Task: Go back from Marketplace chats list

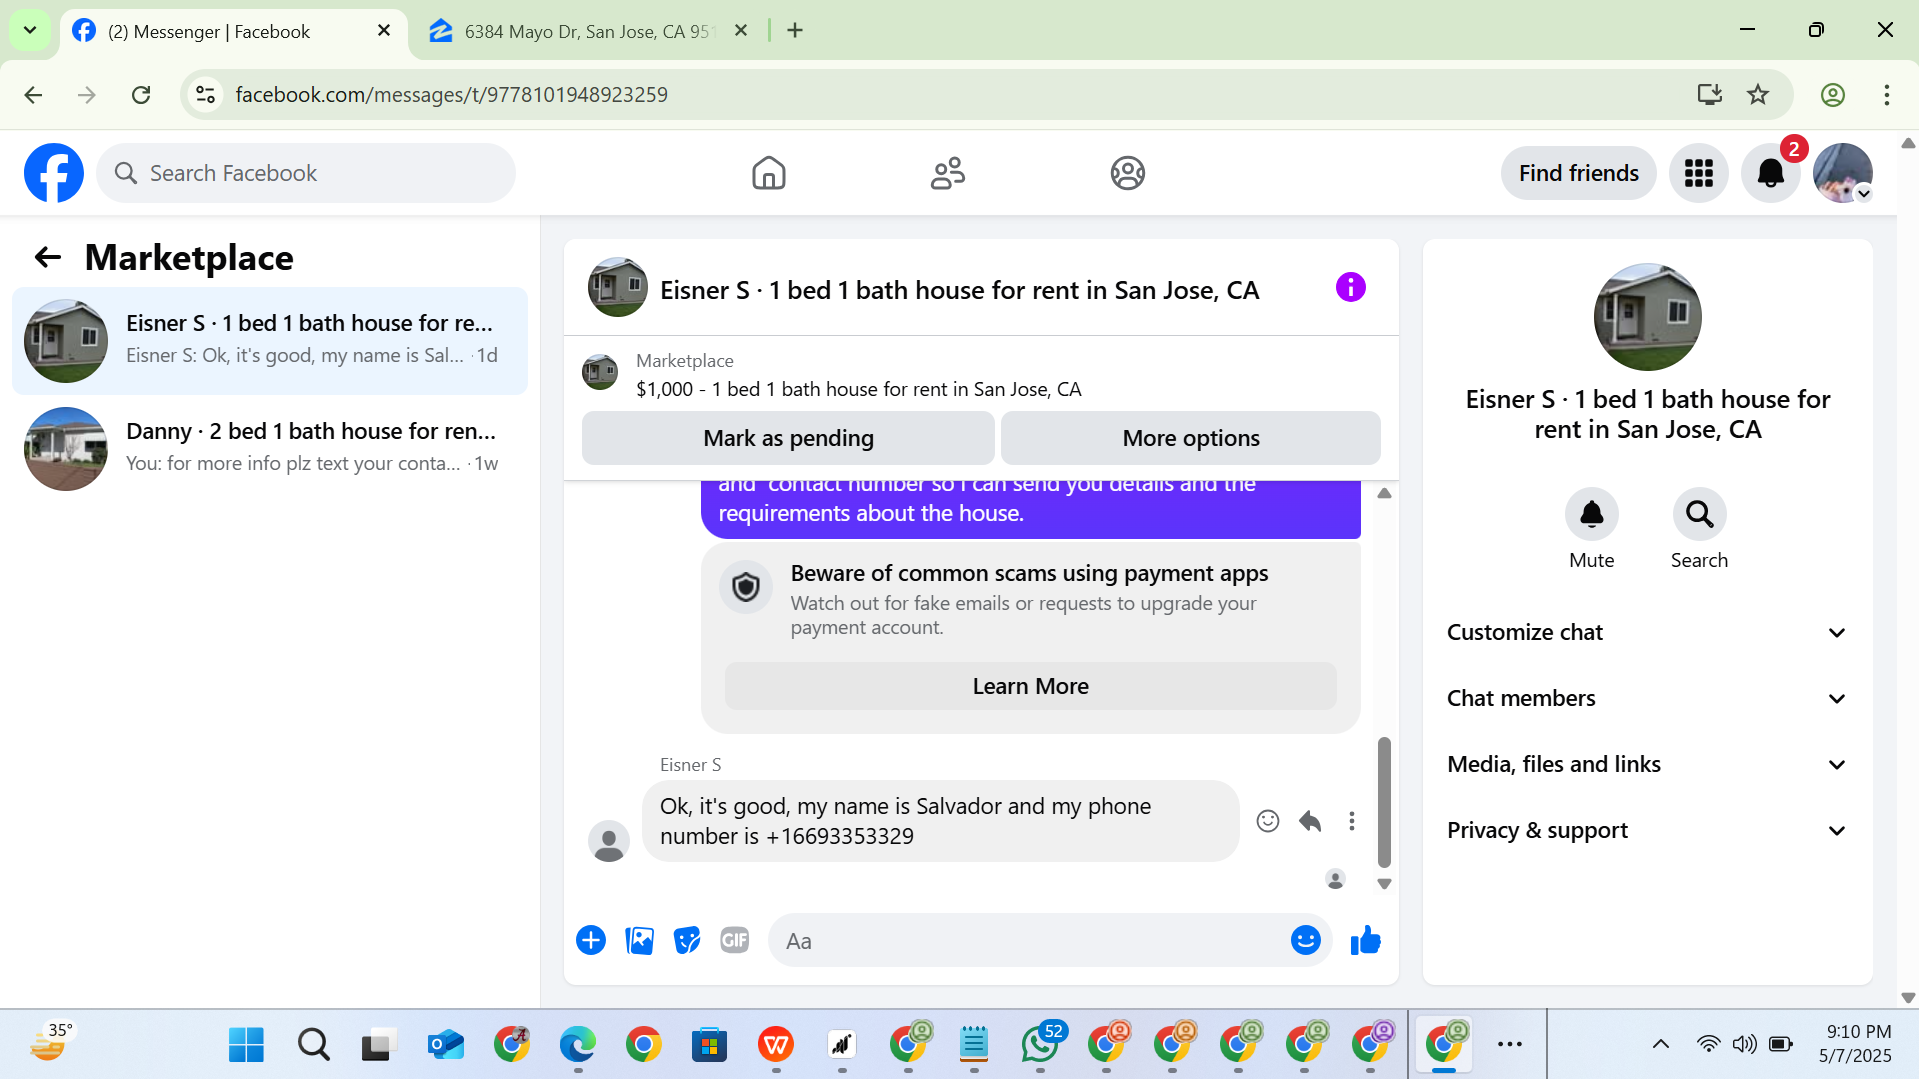Action: coord(47,258)
